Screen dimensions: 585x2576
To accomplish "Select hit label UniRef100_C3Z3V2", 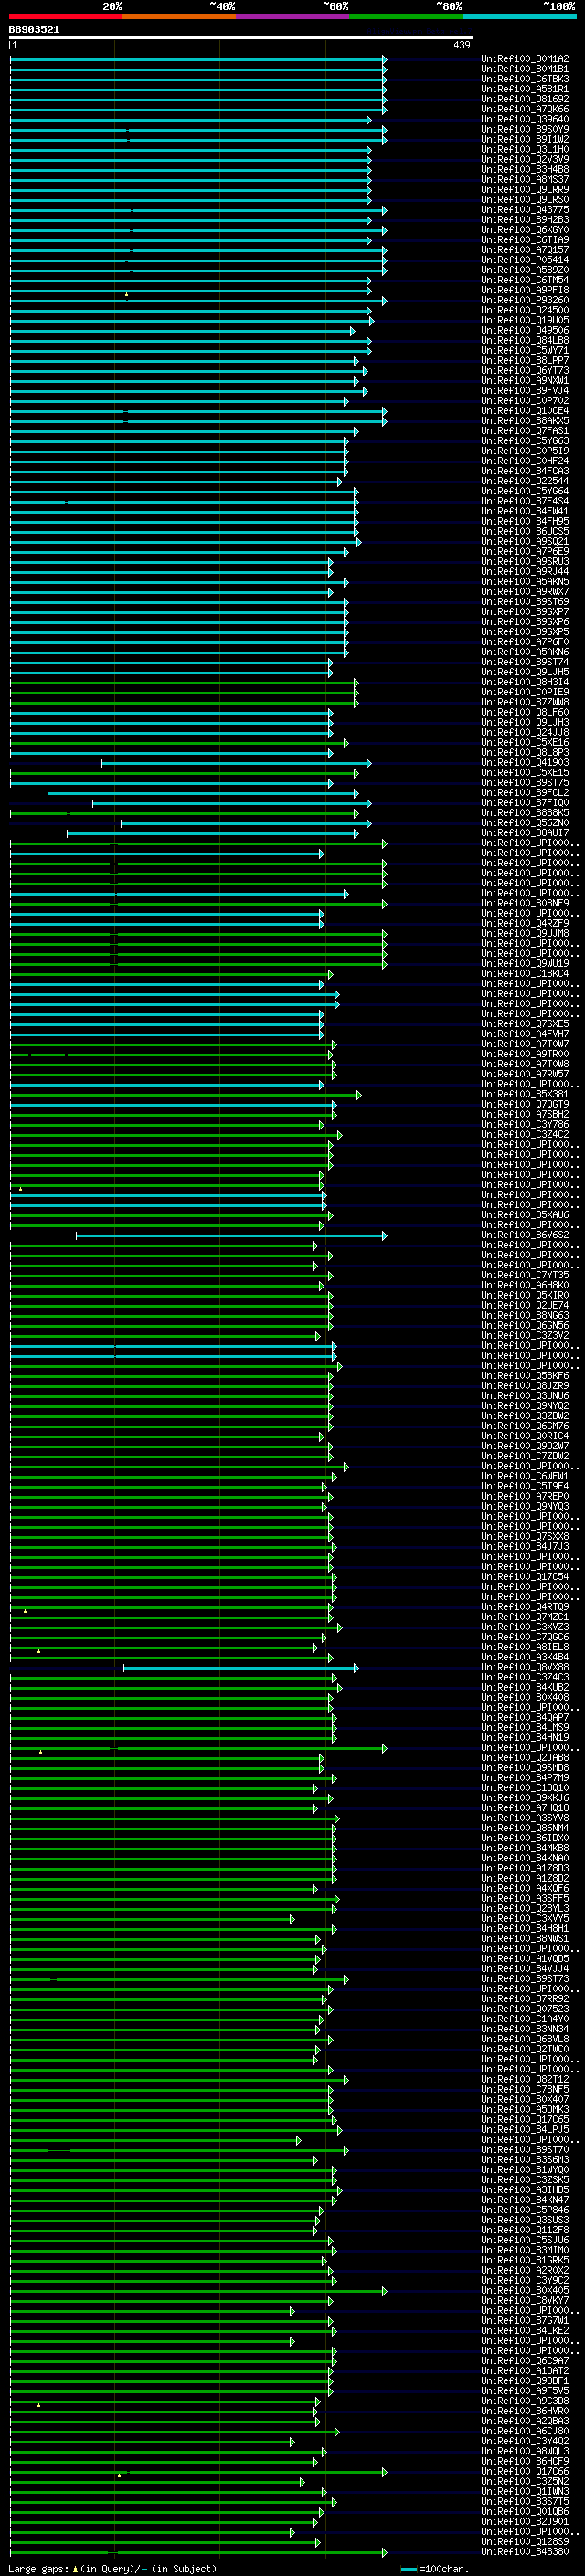I will coord(525,1335).
